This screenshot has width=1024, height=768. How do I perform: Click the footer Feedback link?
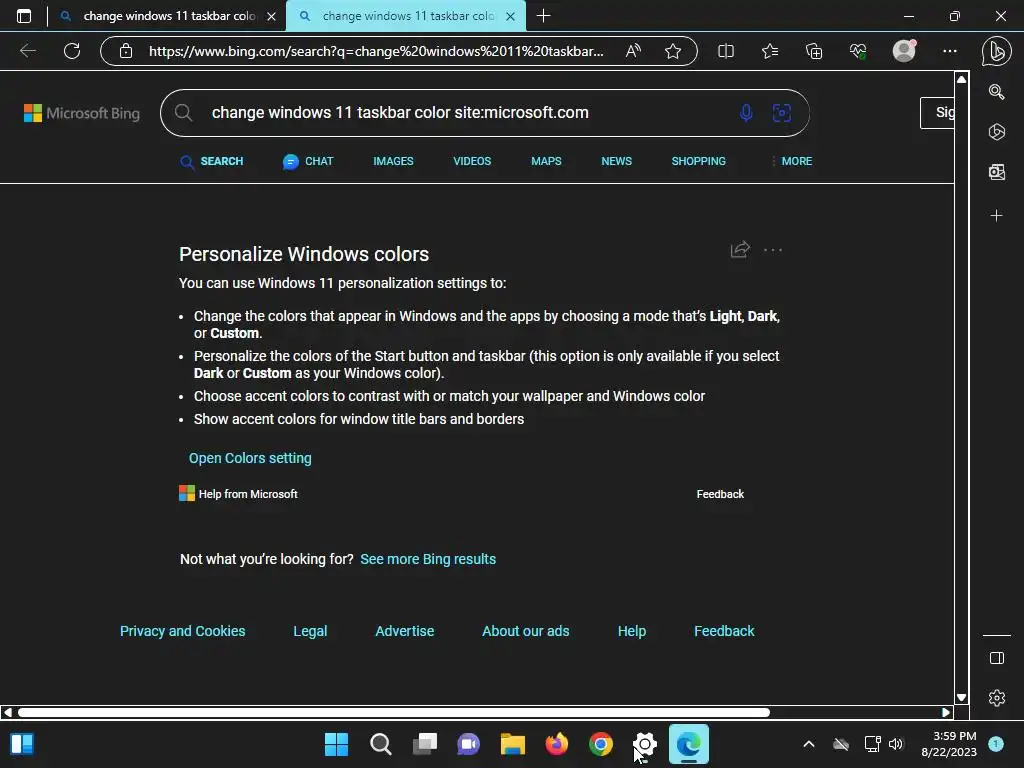(x=724, y=631)
